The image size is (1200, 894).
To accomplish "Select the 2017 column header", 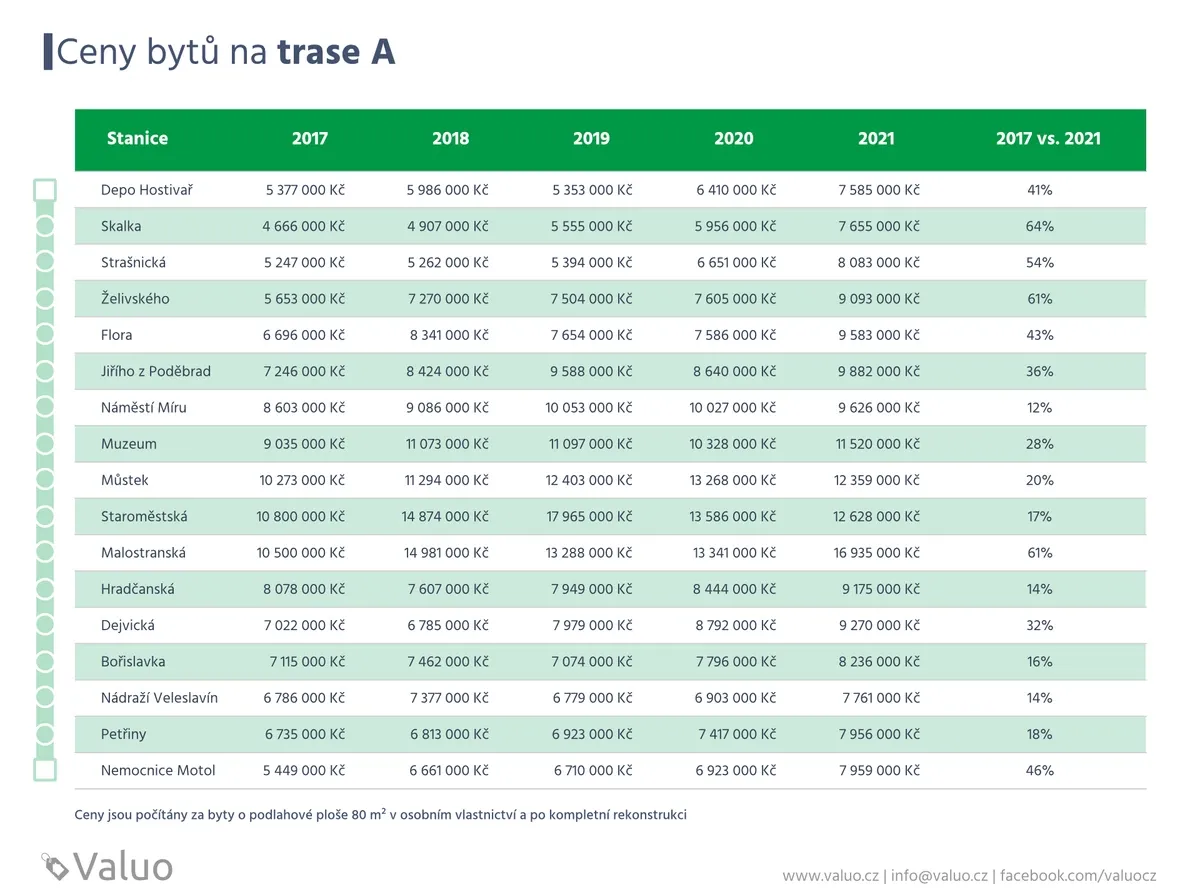I will point(310,139).
